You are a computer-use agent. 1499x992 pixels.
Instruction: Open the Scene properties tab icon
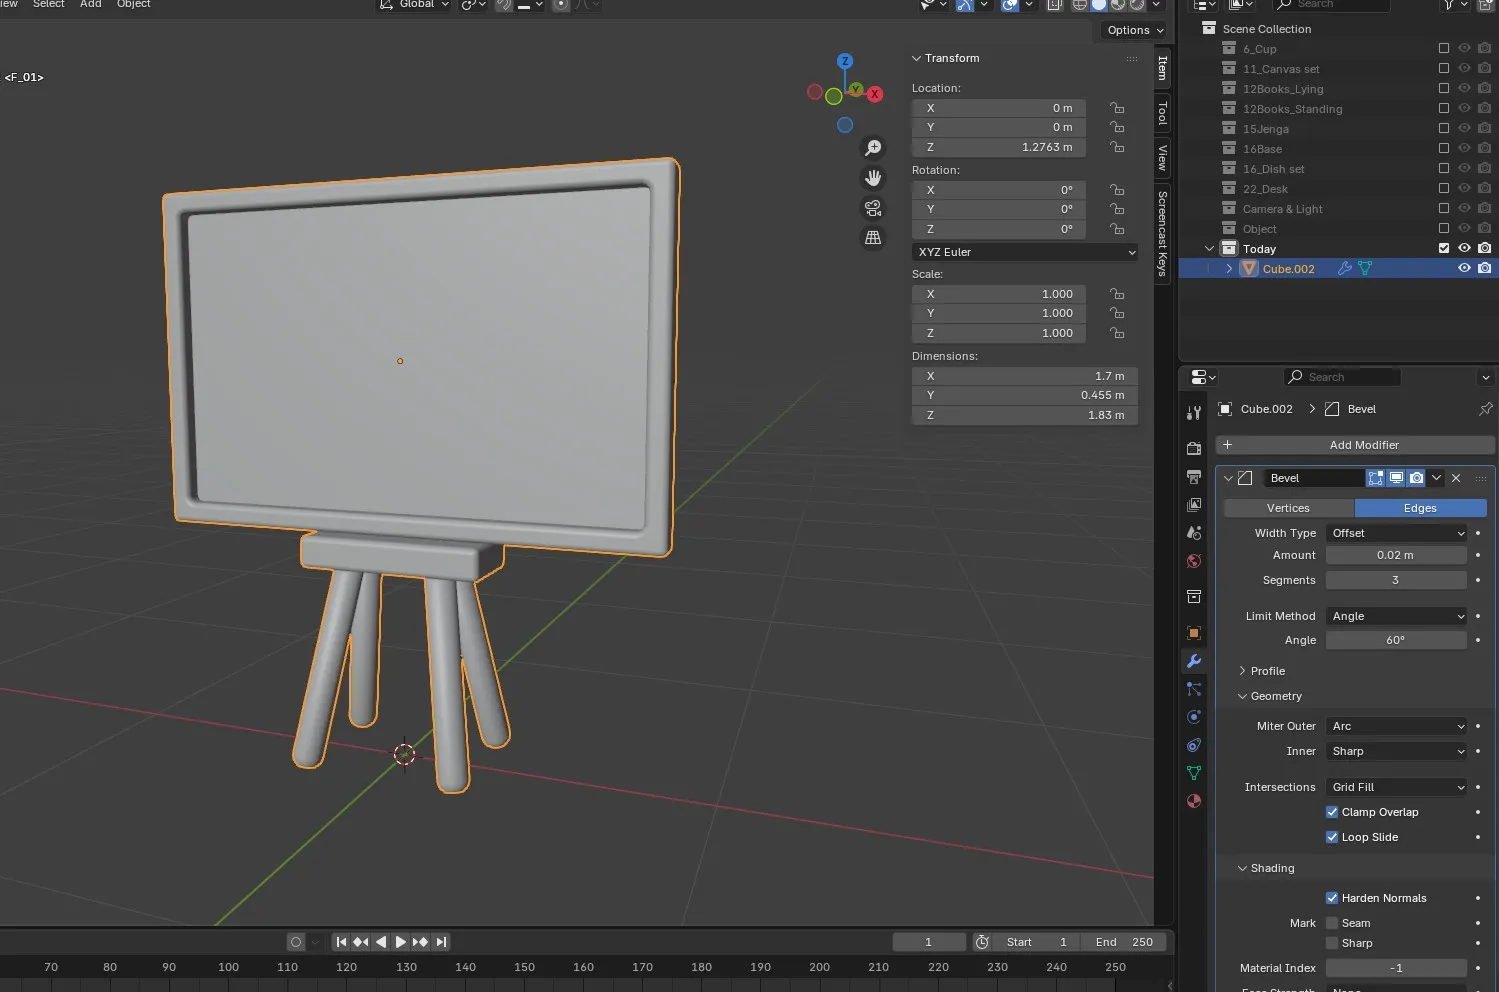(x=1193, y=533)
